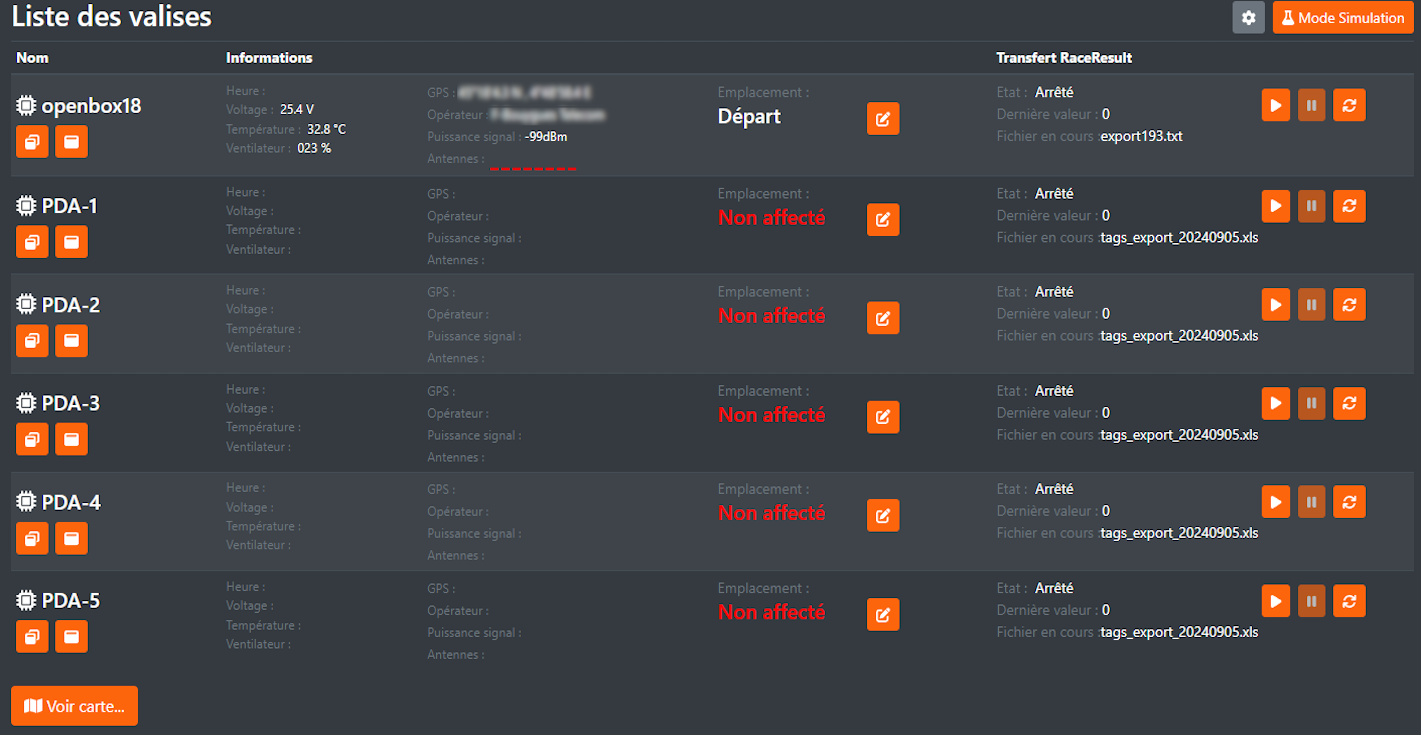
Task: Click the single window icon under PDA-5
Action: click(71, 636)
